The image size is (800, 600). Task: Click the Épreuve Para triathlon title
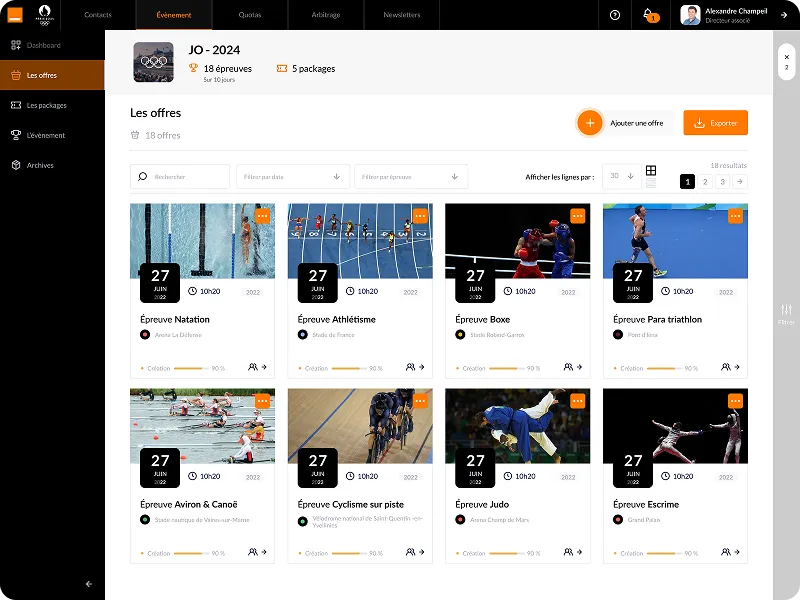(x=658, y=319)
